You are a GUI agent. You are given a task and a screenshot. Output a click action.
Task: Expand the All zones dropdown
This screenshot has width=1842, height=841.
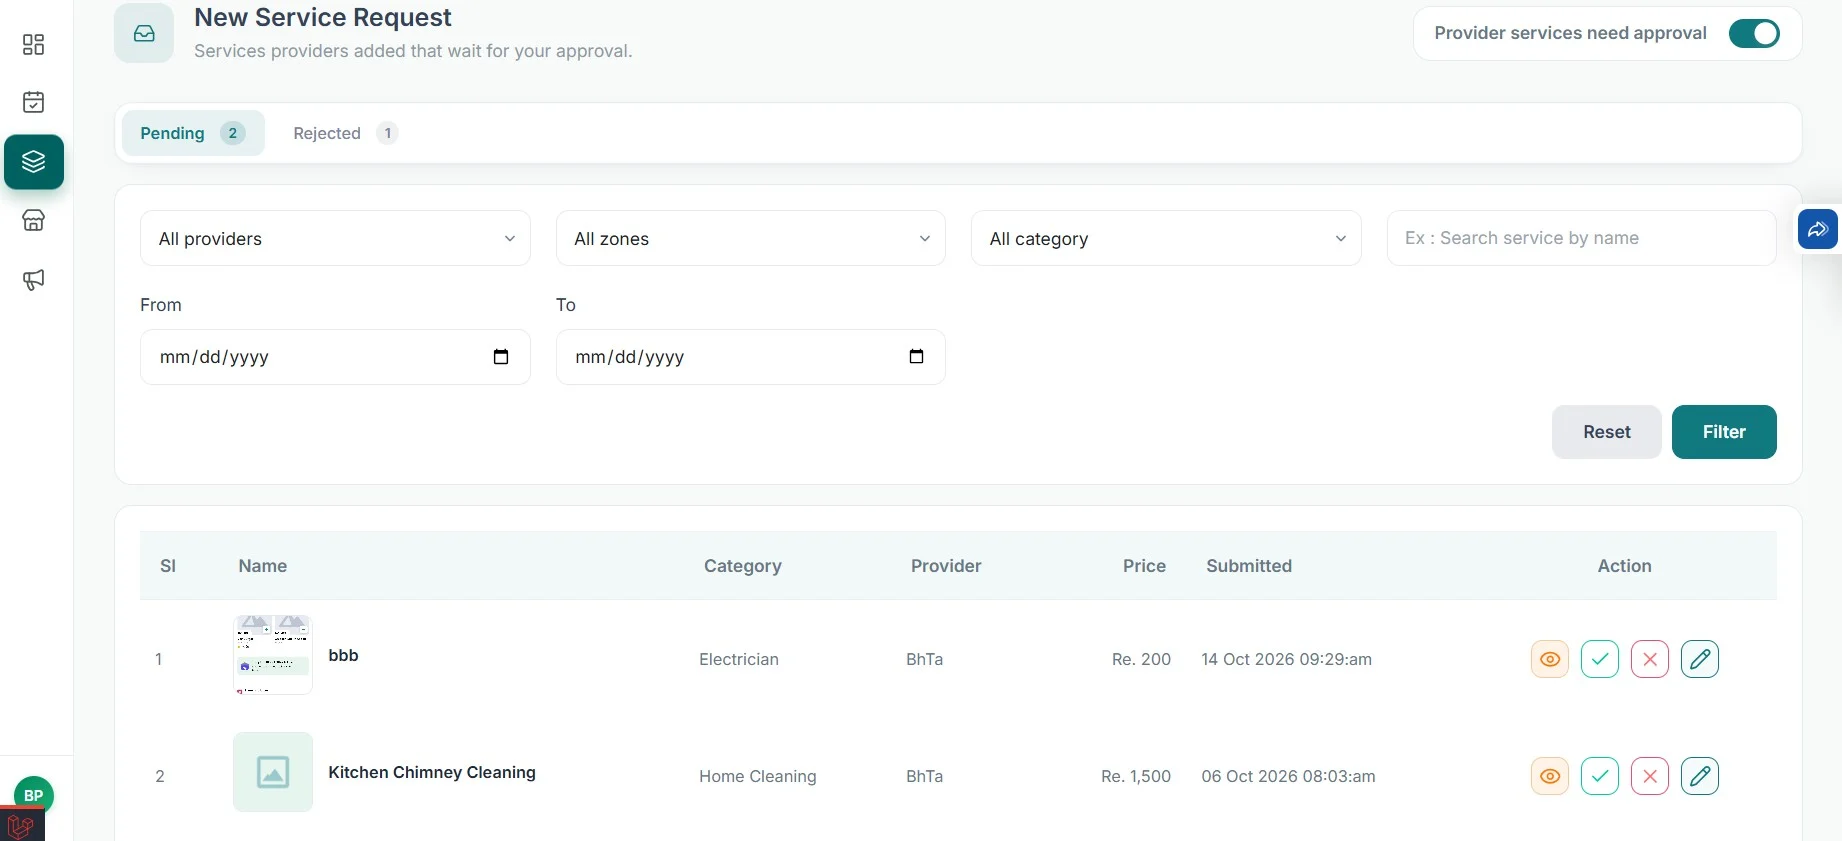(751, 238)
